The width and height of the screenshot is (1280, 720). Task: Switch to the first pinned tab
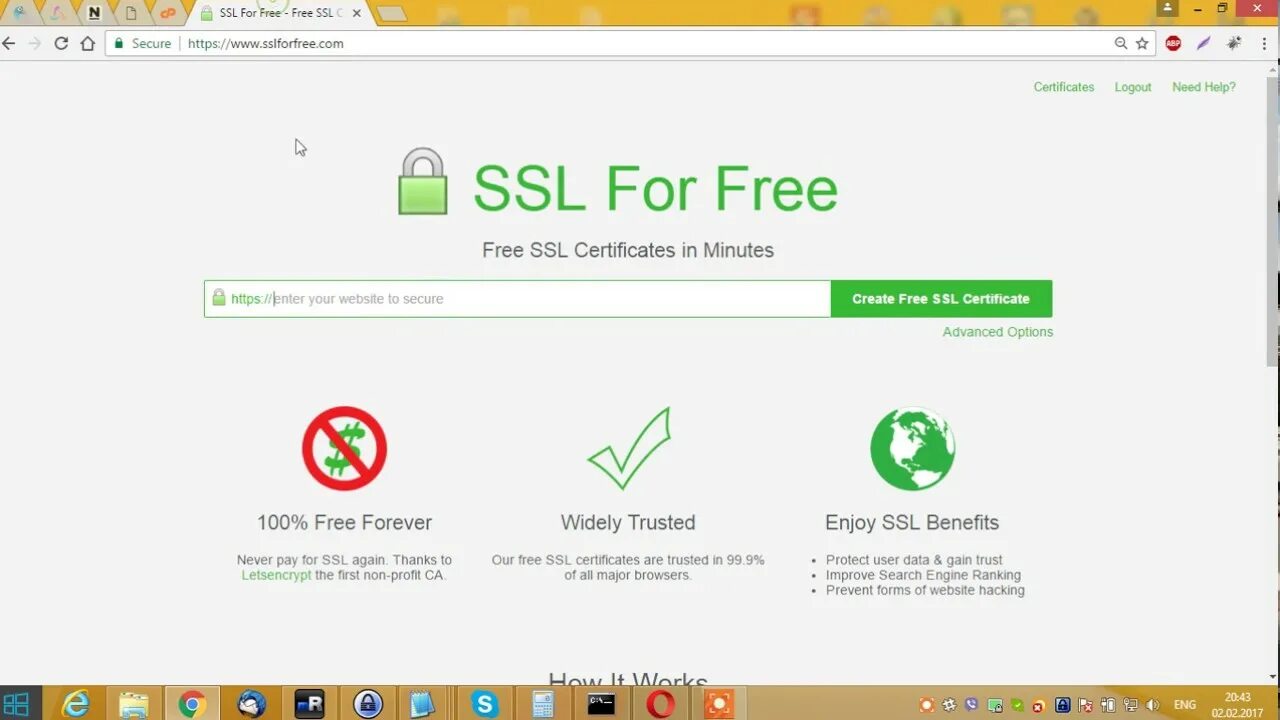click(19, 13)
